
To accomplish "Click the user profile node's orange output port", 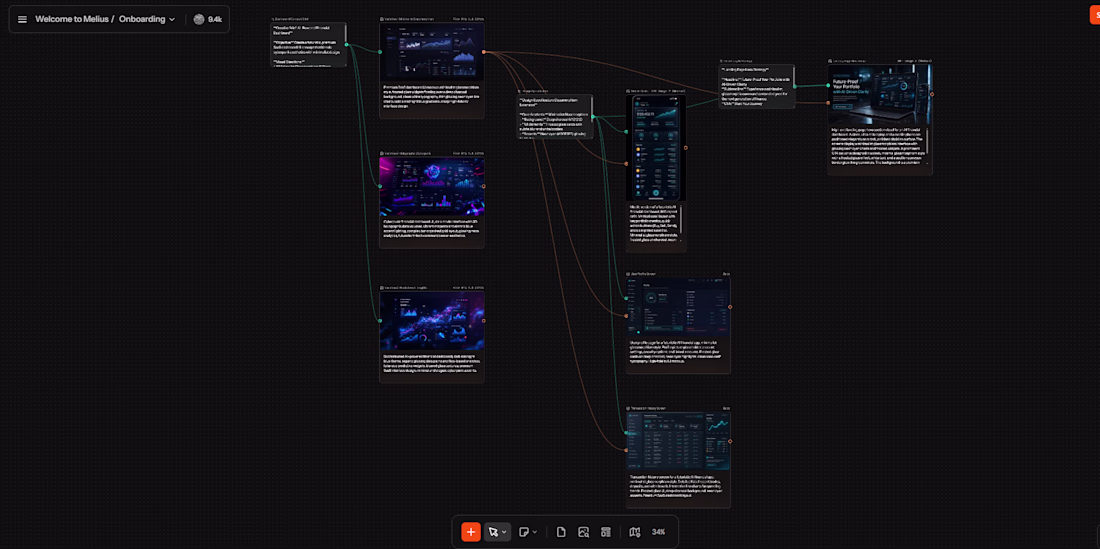I will [730, 307].
